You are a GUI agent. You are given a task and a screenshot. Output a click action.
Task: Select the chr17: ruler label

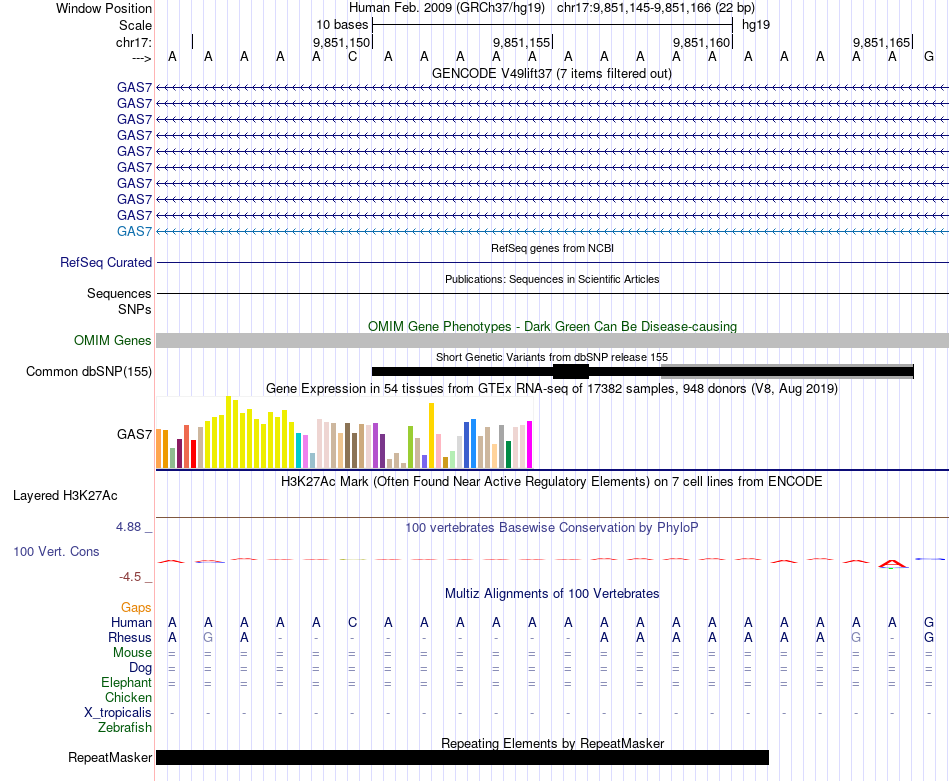pos(134,42)
